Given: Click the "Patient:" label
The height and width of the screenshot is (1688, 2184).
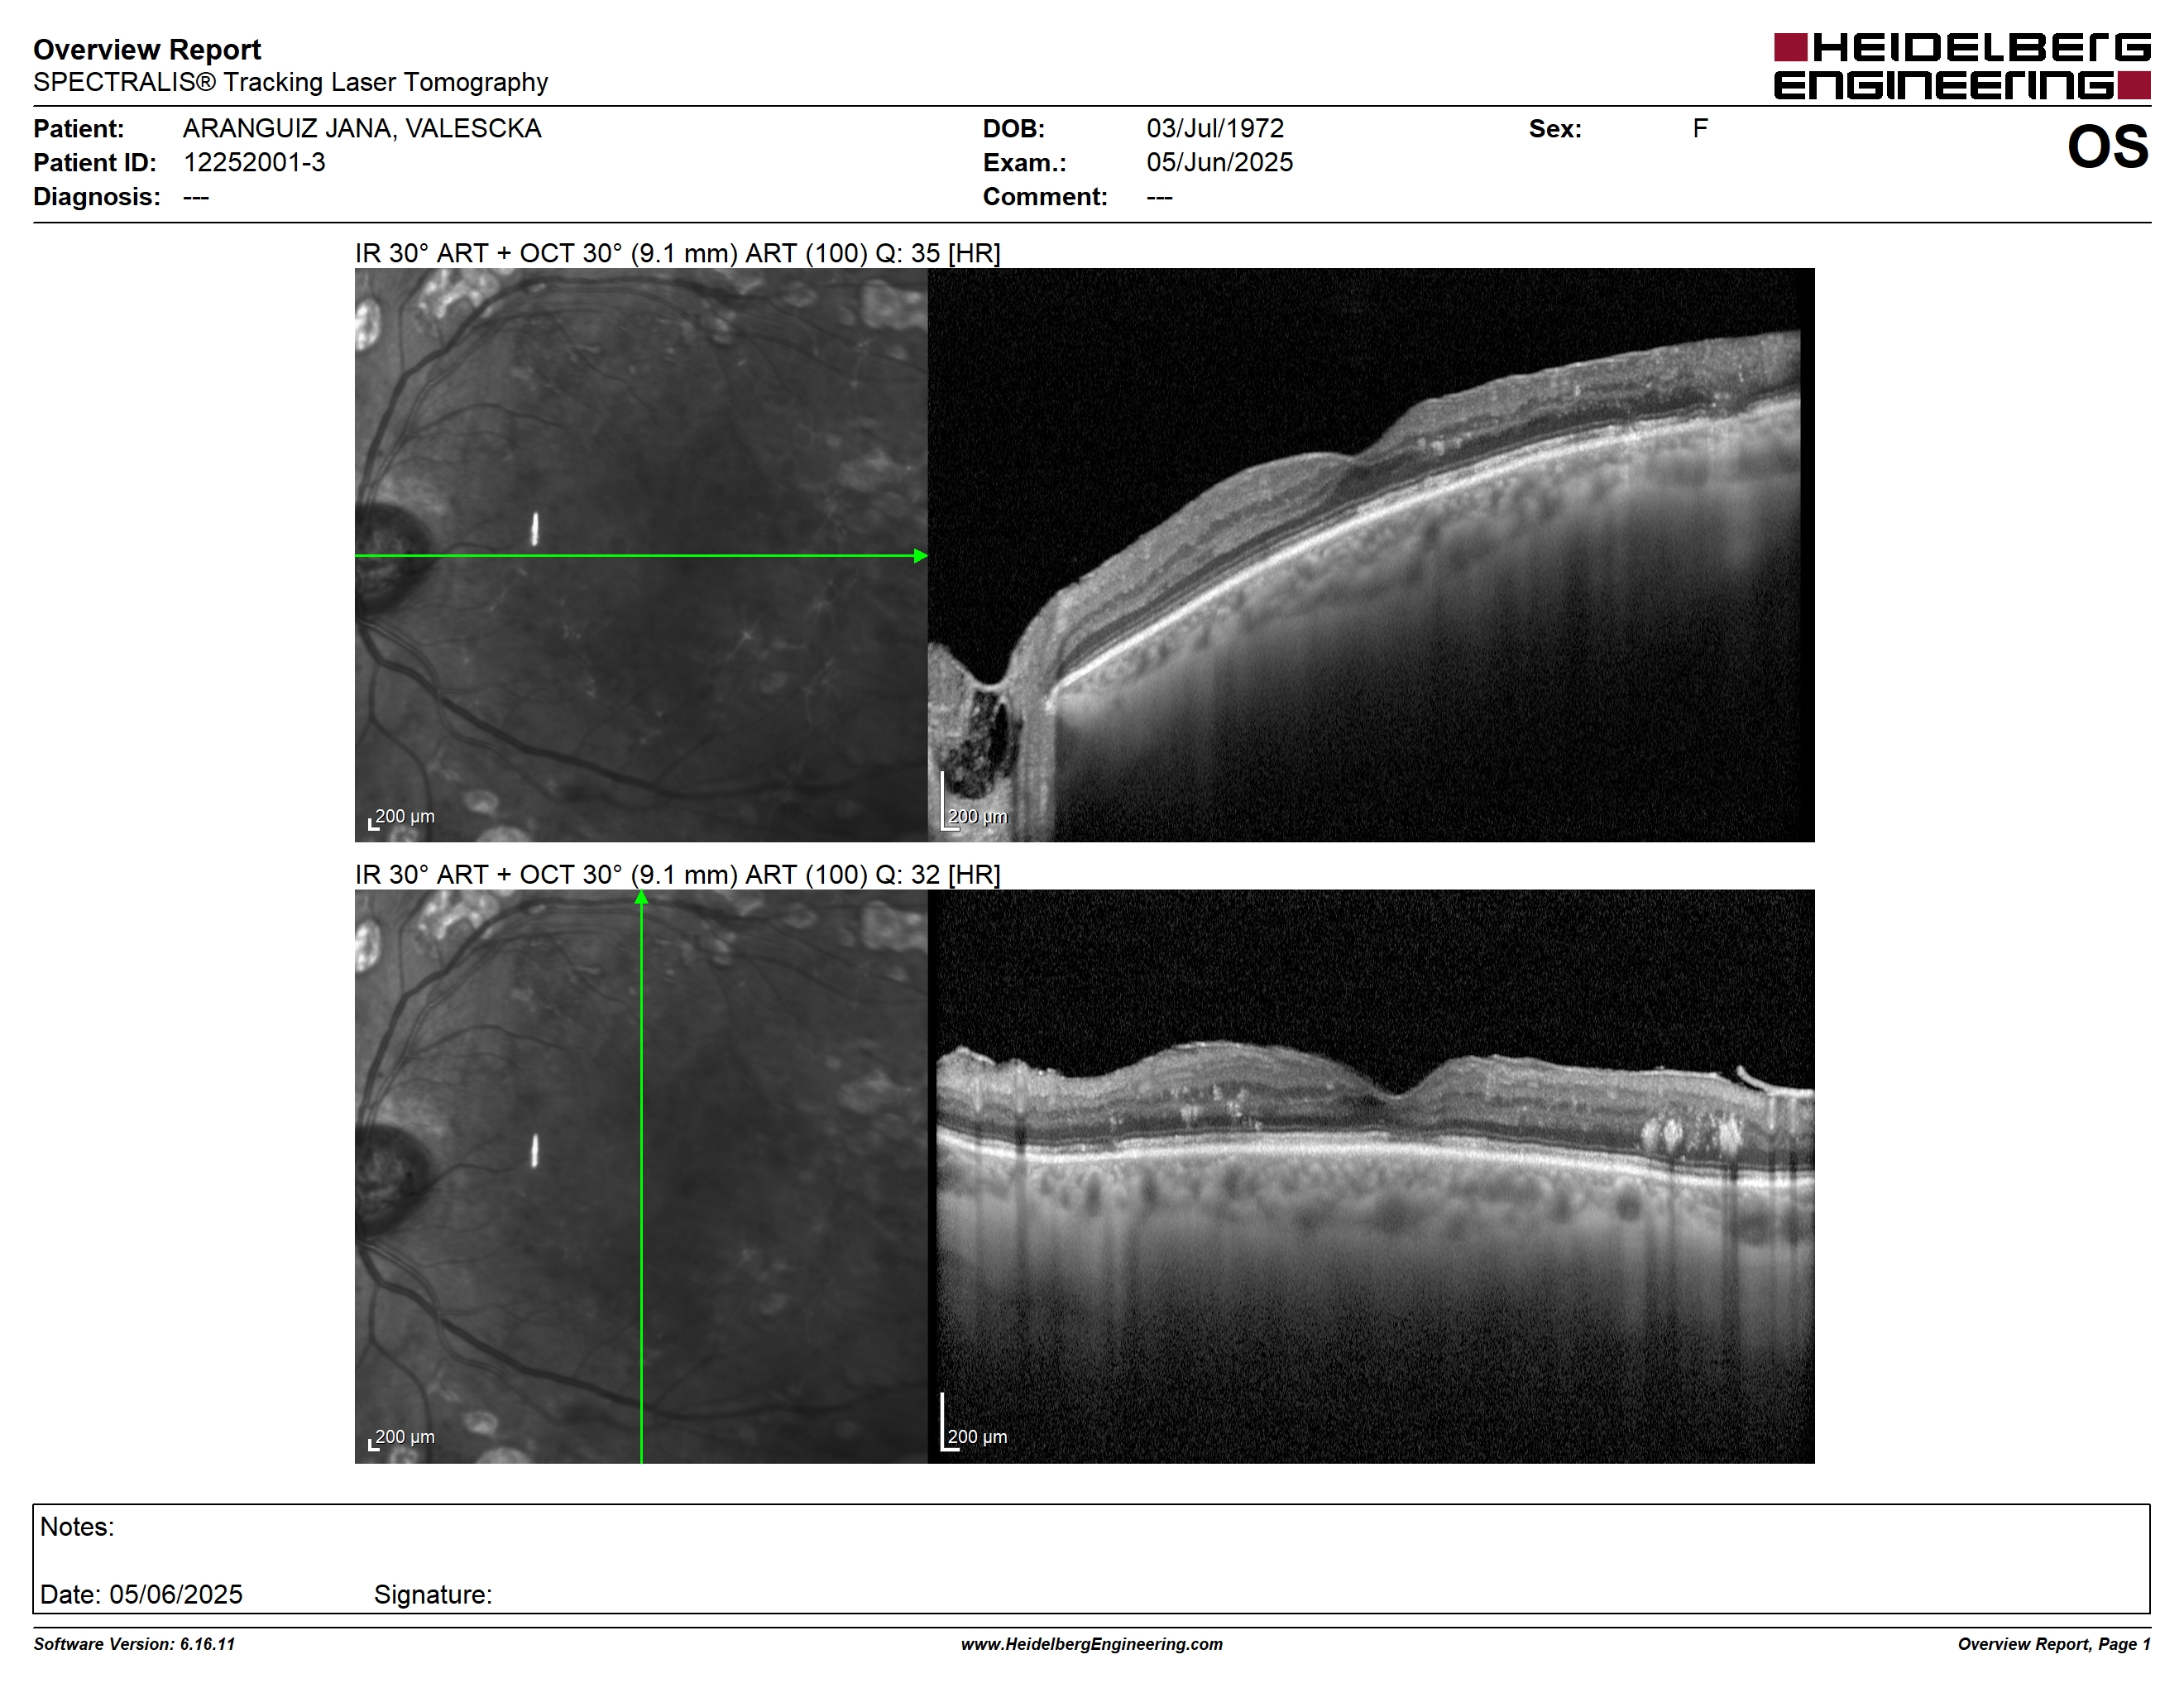Looking at the screenshot, I should 79,129.
